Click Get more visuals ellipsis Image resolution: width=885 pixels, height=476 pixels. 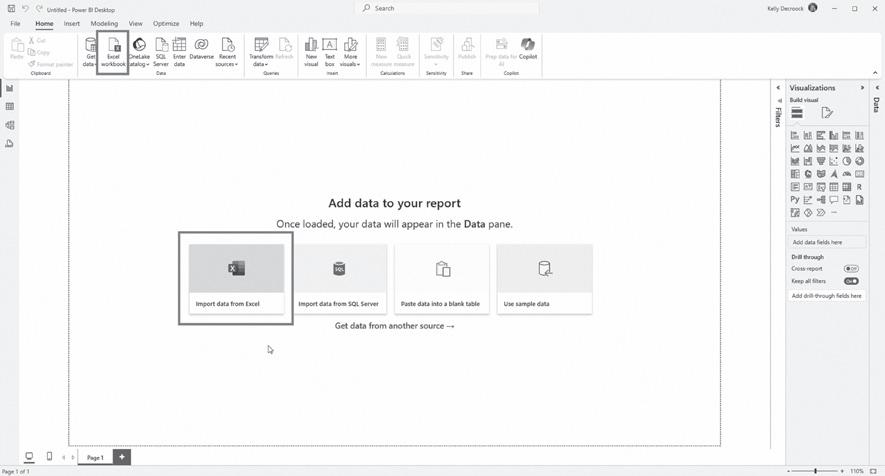[x=834, y=213]
